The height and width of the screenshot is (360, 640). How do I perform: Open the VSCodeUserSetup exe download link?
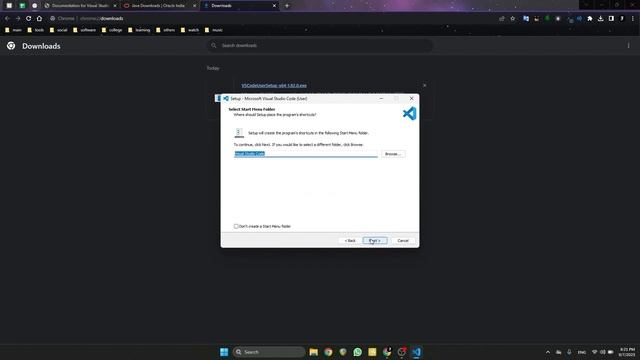coord(274,86)
